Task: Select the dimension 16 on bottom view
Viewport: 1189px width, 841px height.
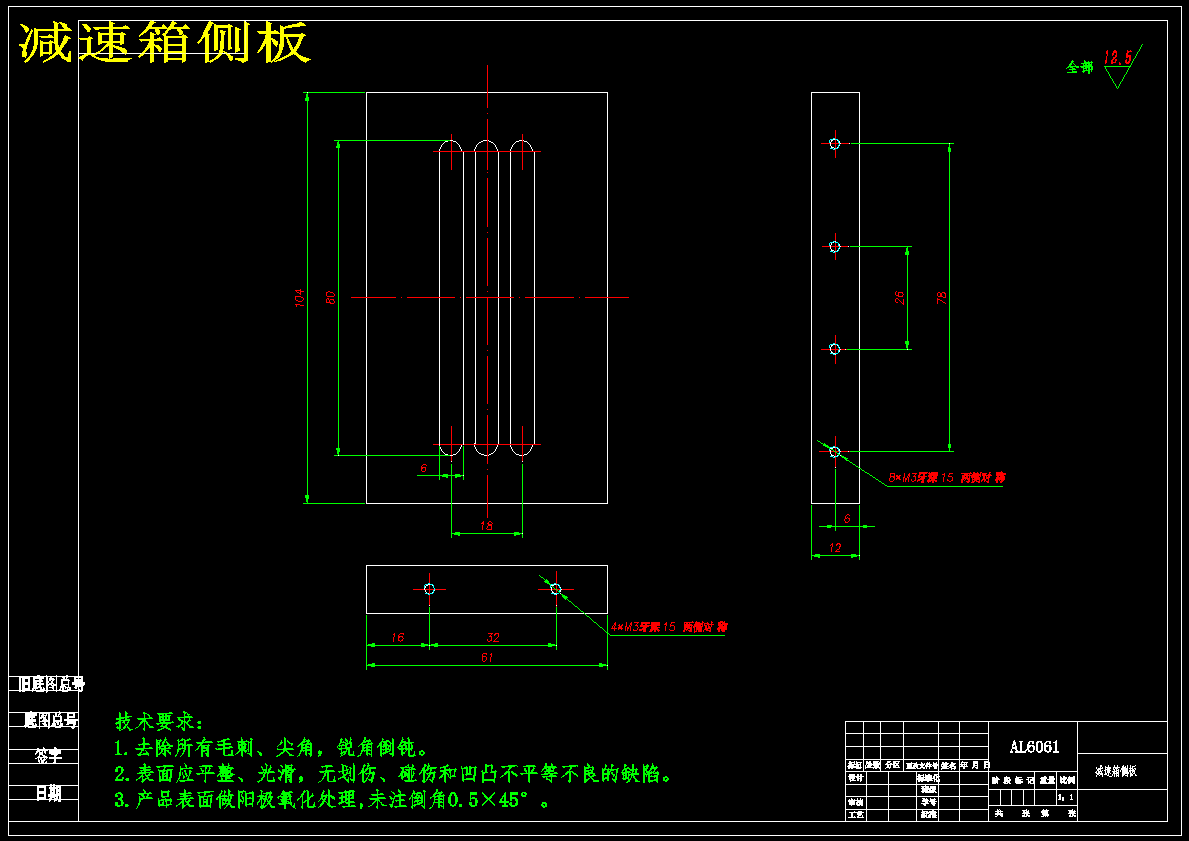Action: pos(398,638)
